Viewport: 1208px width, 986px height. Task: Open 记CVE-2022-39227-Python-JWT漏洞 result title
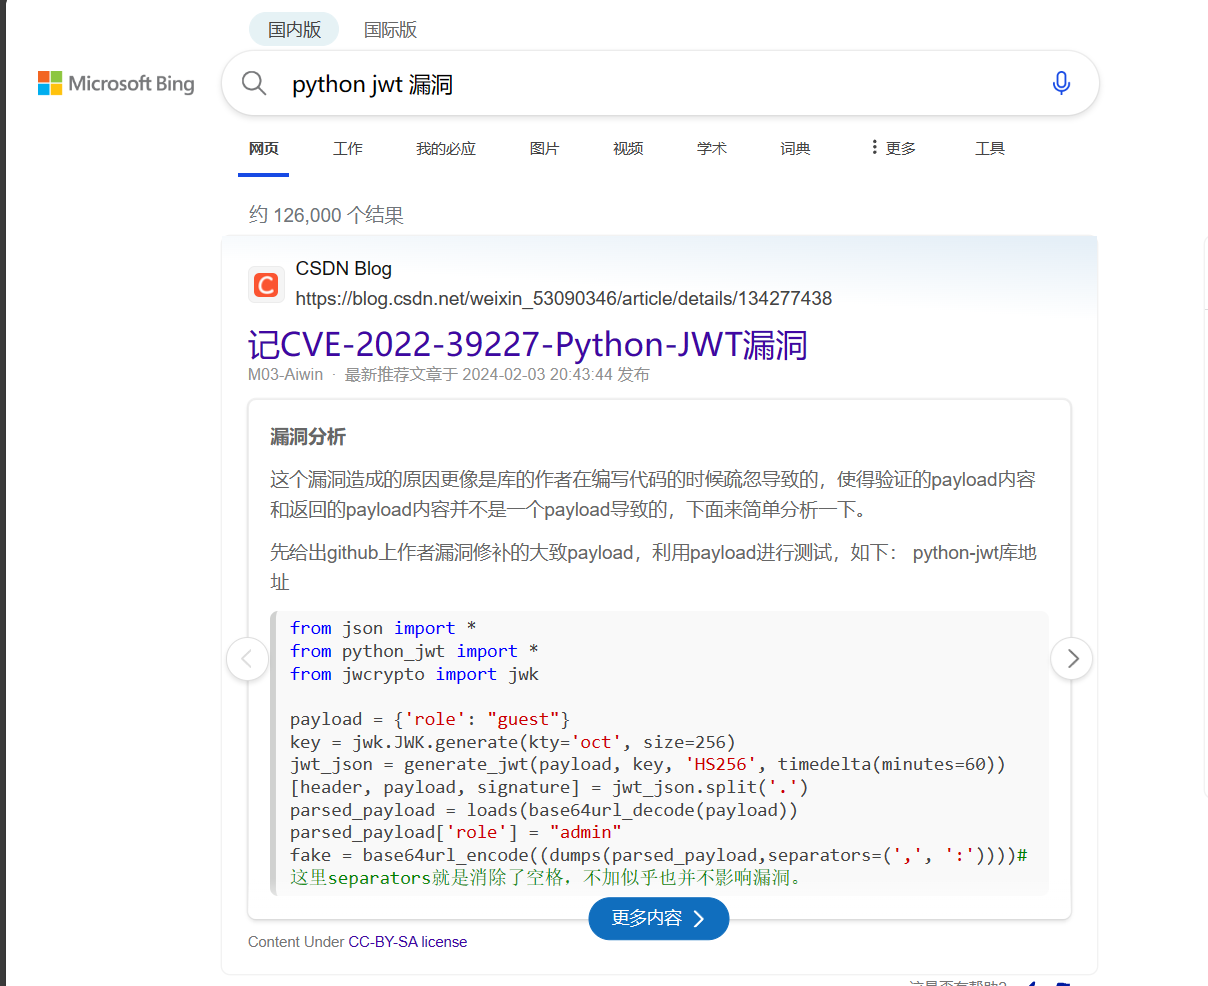[x=527, y=344]
